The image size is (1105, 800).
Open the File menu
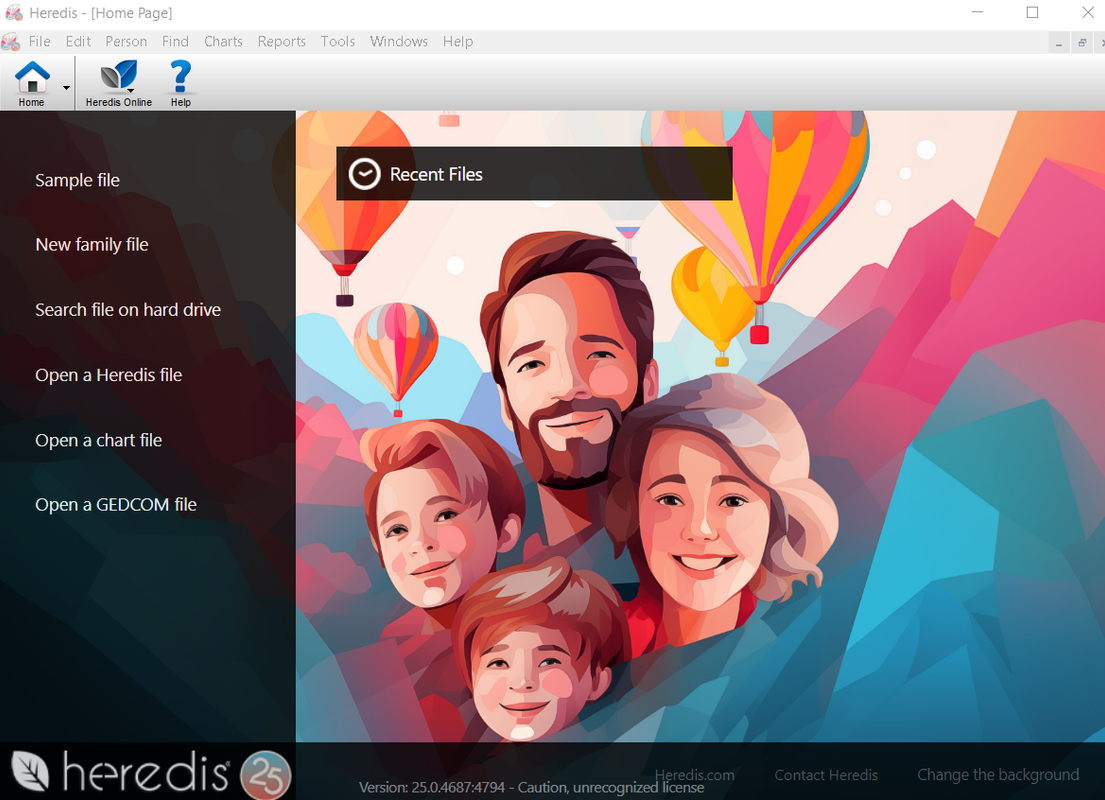point(39,42)
